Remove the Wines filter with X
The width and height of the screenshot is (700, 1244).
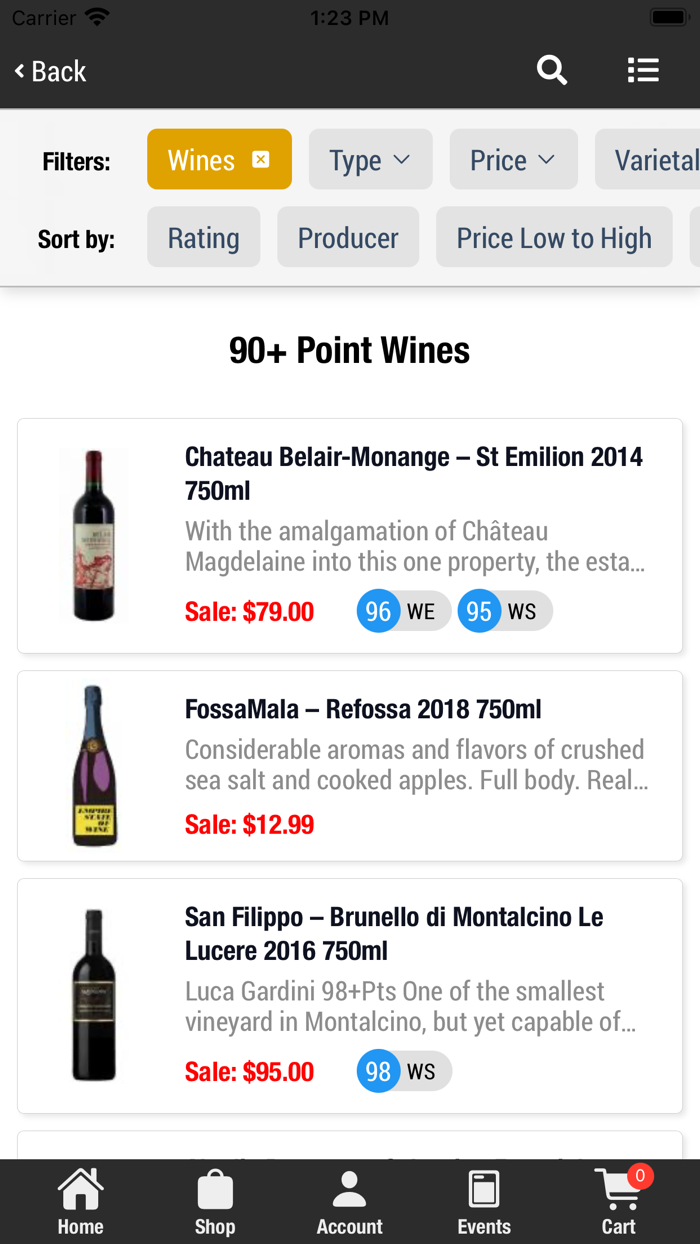pos(261,160)
